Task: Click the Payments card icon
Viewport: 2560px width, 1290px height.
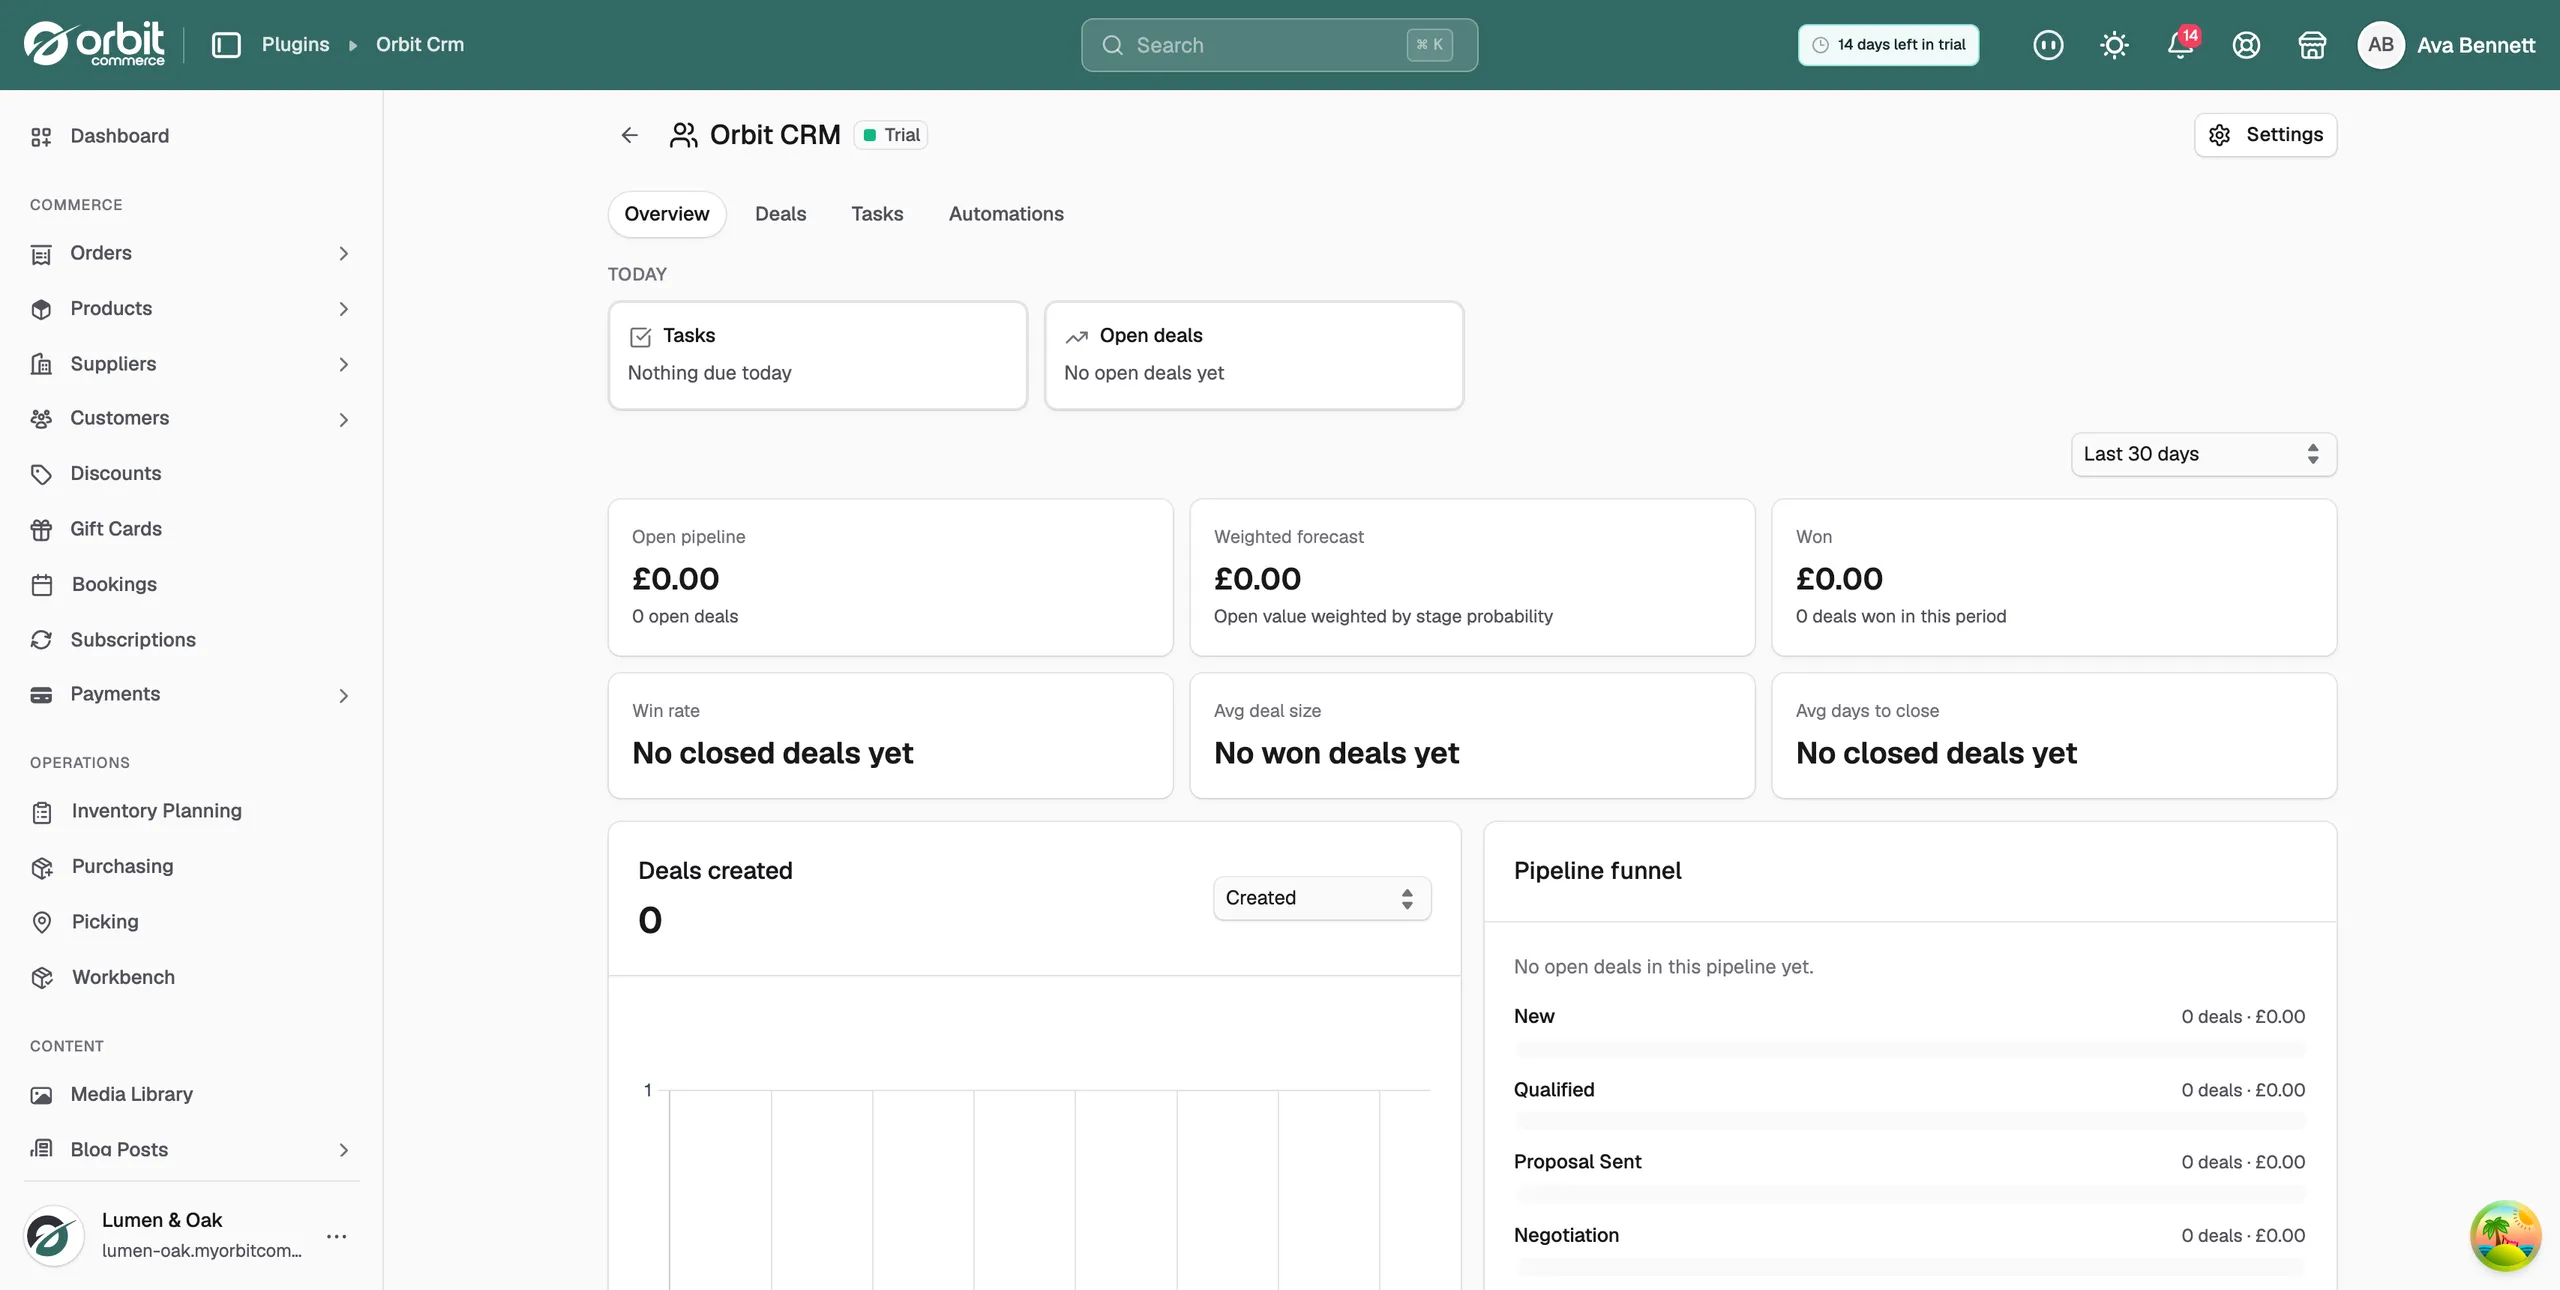Action: click(x=41, y=695)
